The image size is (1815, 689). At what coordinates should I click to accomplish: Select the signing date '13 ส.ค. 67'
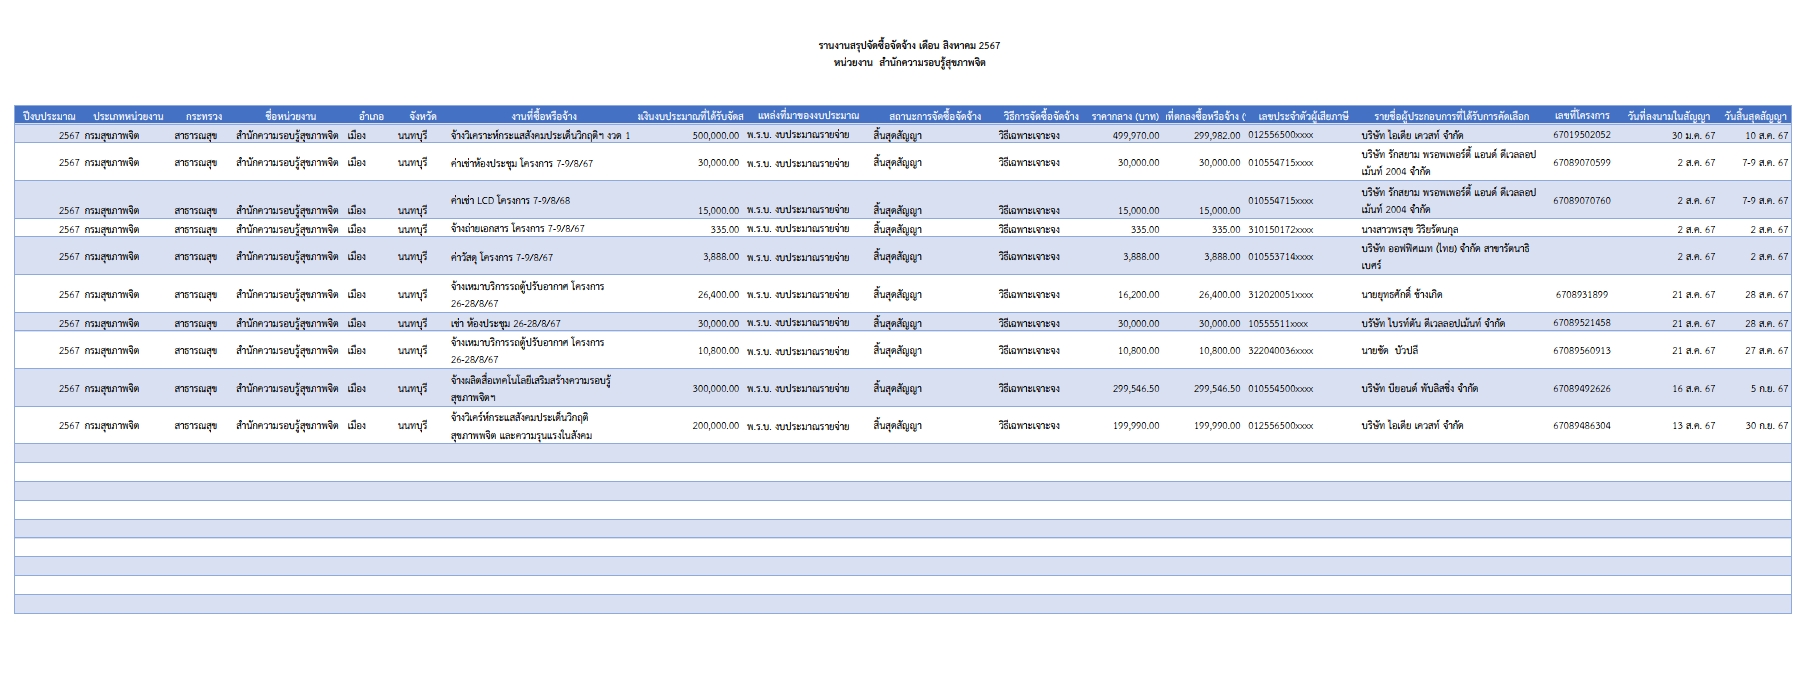[1693, 426]
